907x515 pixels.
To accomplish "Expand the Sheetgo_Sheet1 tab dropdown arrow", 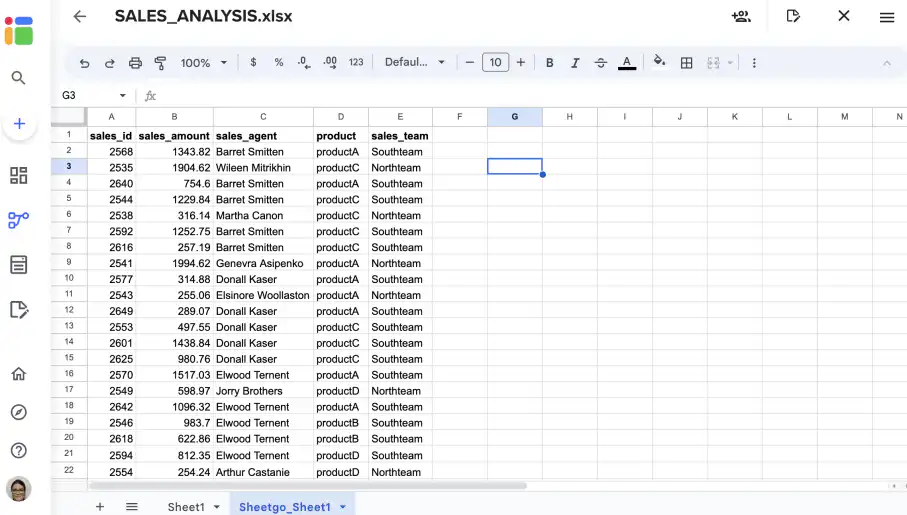I will point(343,507).
